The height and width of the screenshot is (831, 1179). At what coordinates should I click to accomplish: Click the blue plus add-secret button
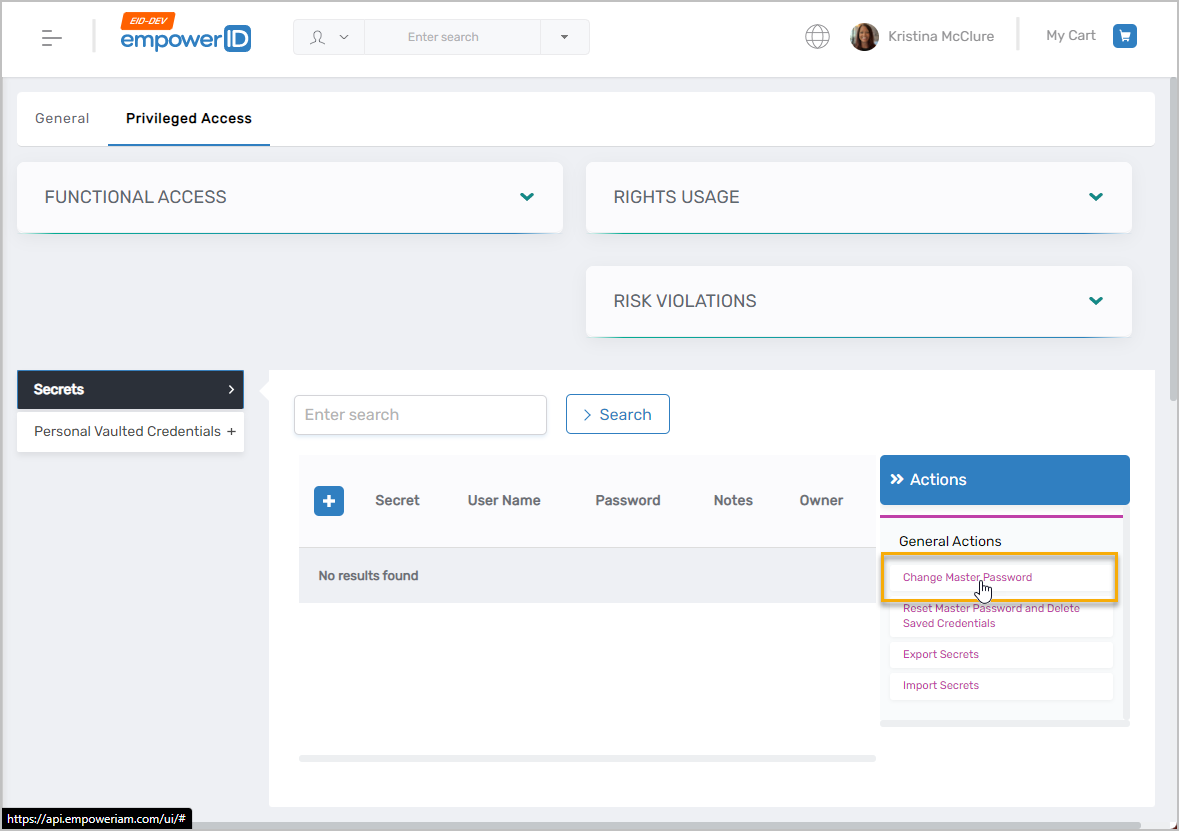[x=329, y=501]
